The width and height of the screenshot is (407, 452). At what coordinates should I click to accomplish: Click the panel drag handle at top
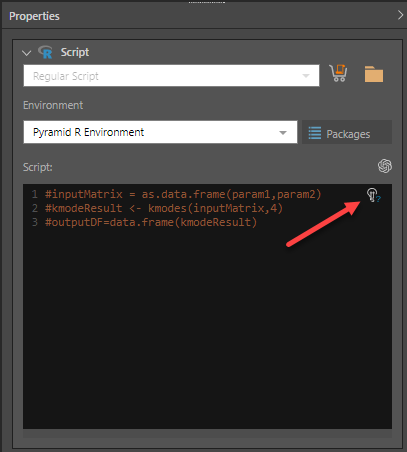[207, 2]
